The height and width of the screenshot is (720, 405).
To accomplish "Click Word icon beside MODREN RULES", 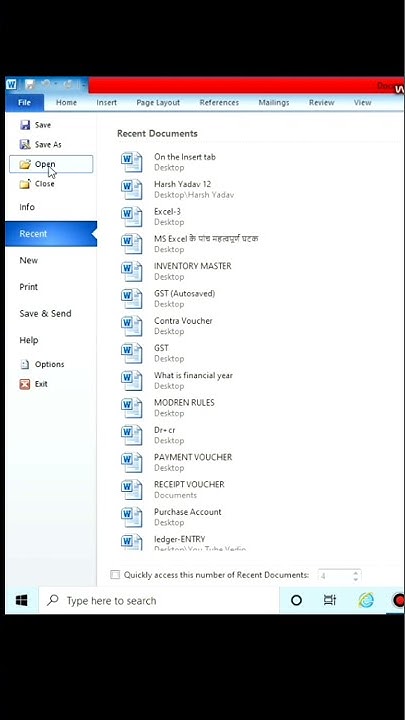I will [x=132, y=408].
